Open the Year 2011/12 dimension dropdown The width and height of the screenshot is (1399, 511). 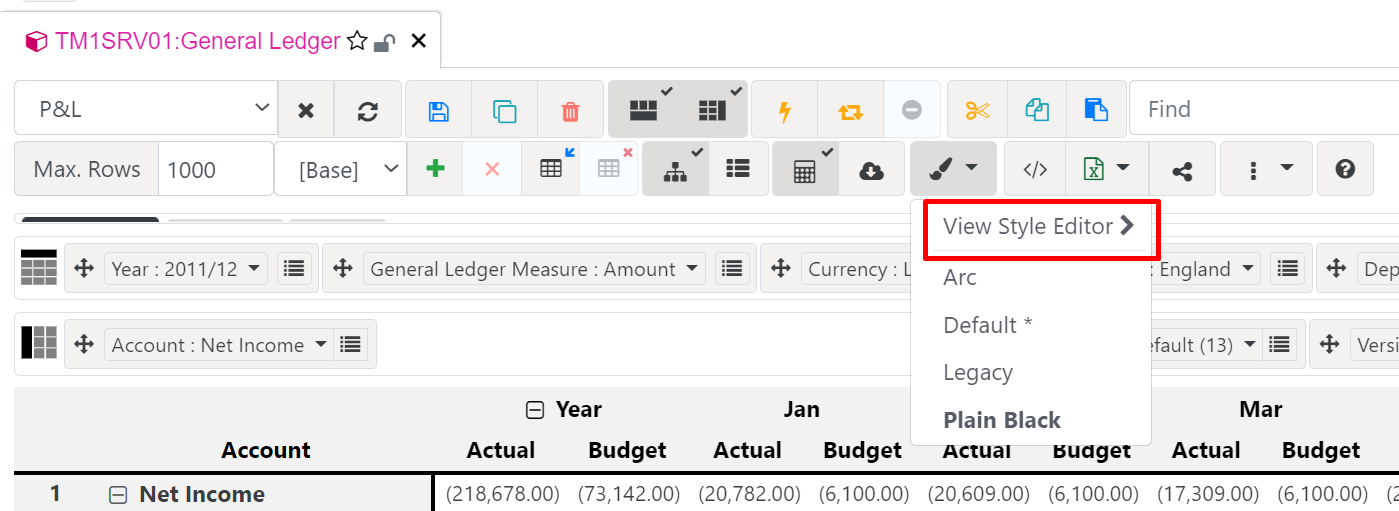coord(187,268)
